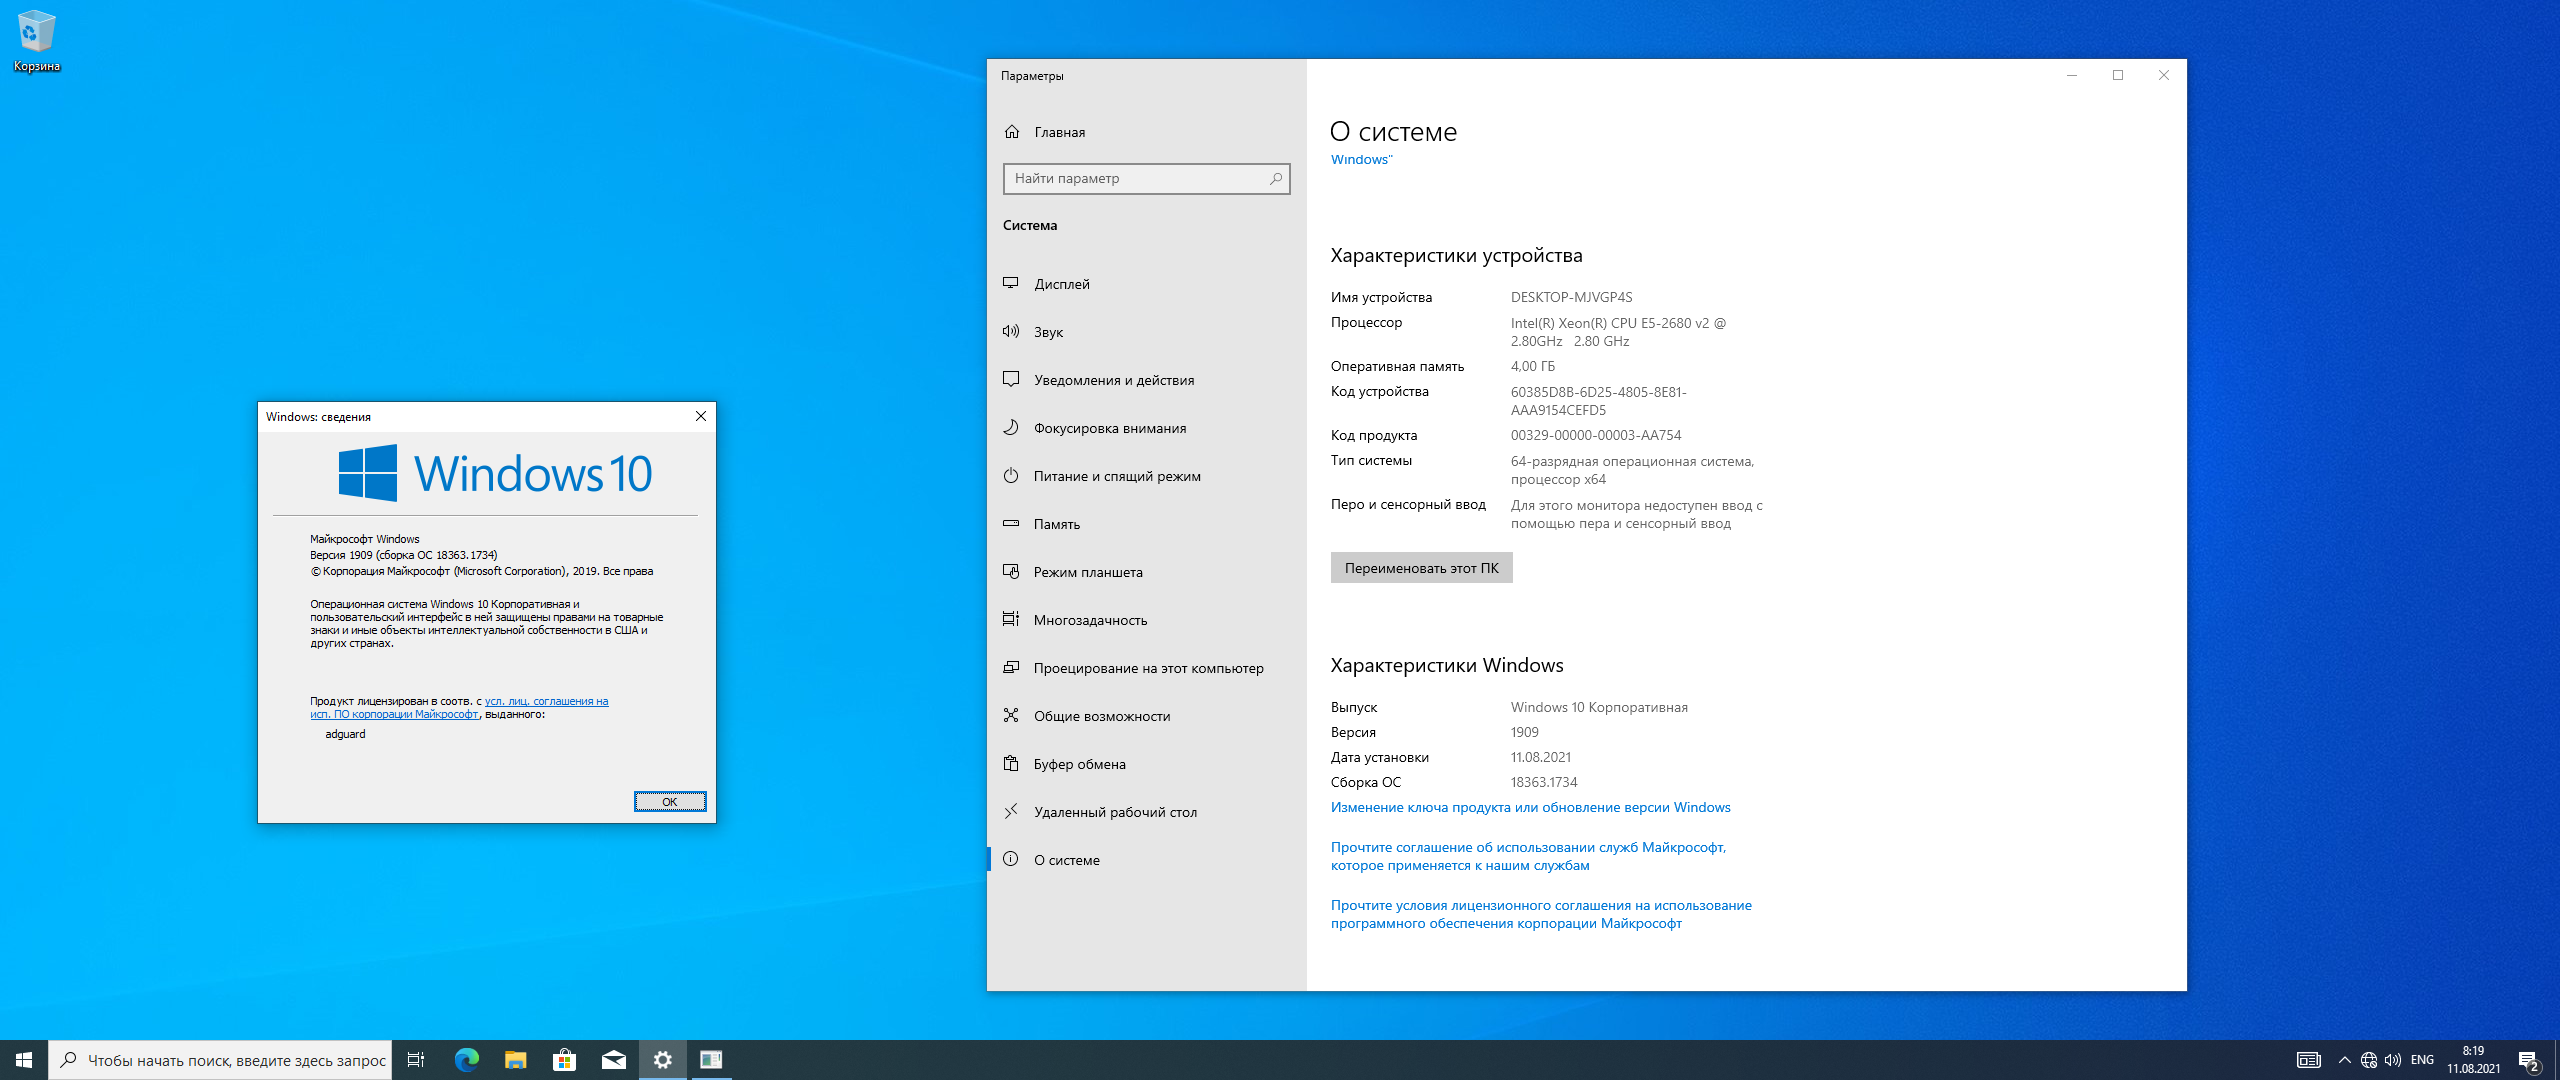
Task: Open Task View on the taskbar
Action: [x=416, y=1060]
